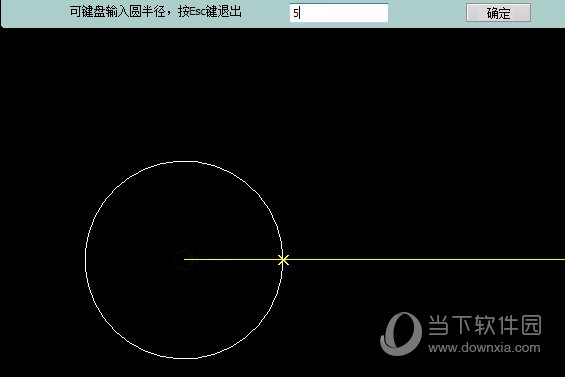Focus the circle radius input field
The image size is (565, 377).
click(339, 13)
